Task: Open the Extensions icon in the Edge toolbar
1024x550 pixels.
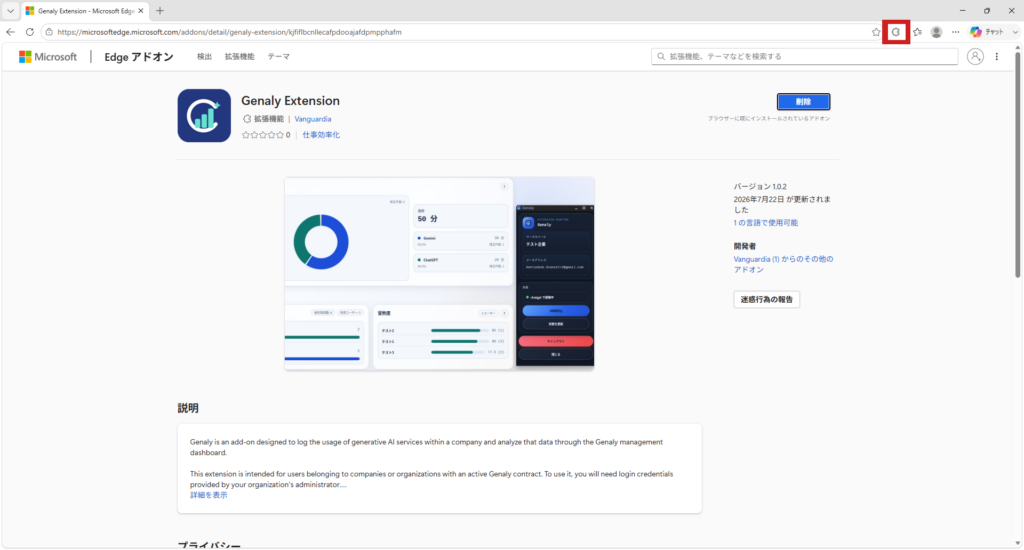Action: (x=896, y=32)
